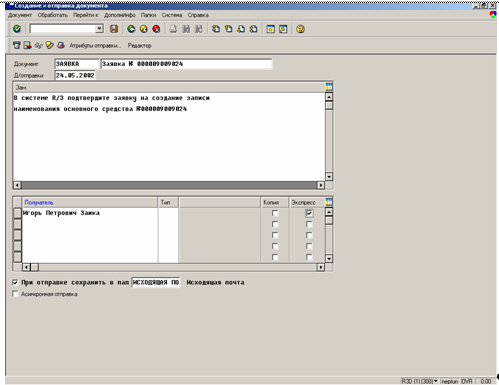Click the table settings icon above recipient list
499x385 pixels.
click(x=329, y=202)
